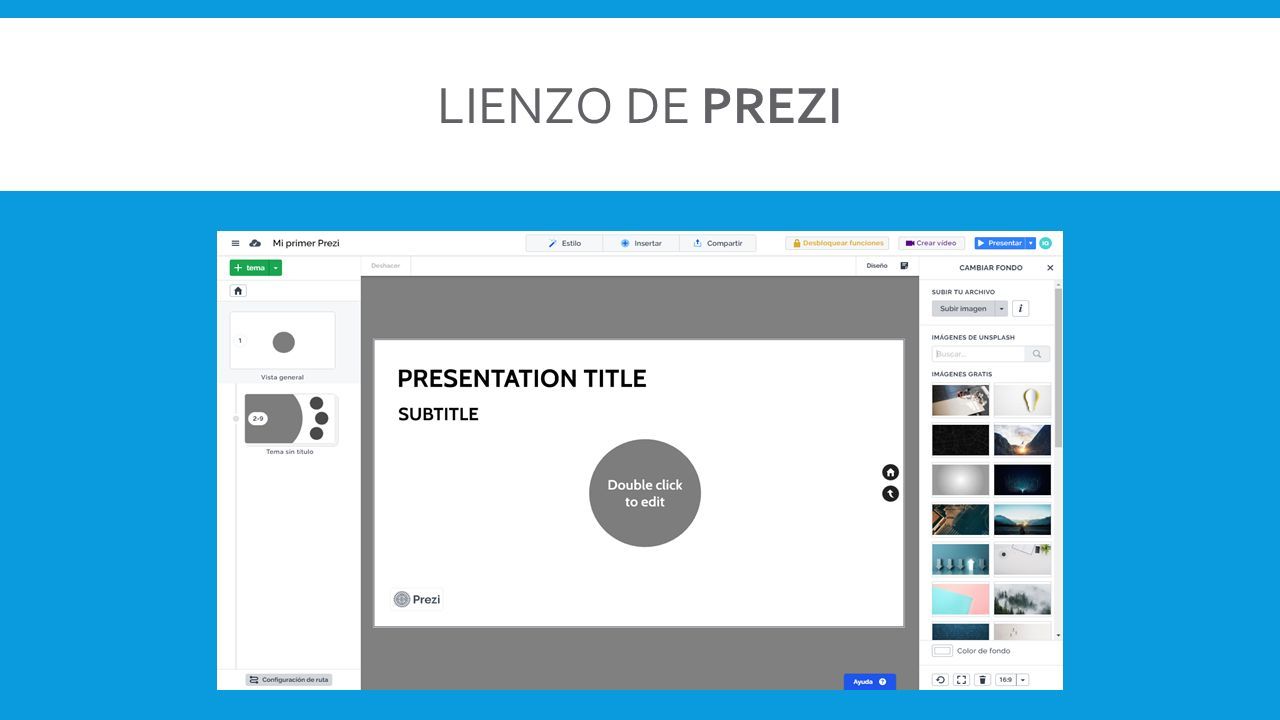Open Configuración de ruta
The image size is (1280, 720).
289,680
